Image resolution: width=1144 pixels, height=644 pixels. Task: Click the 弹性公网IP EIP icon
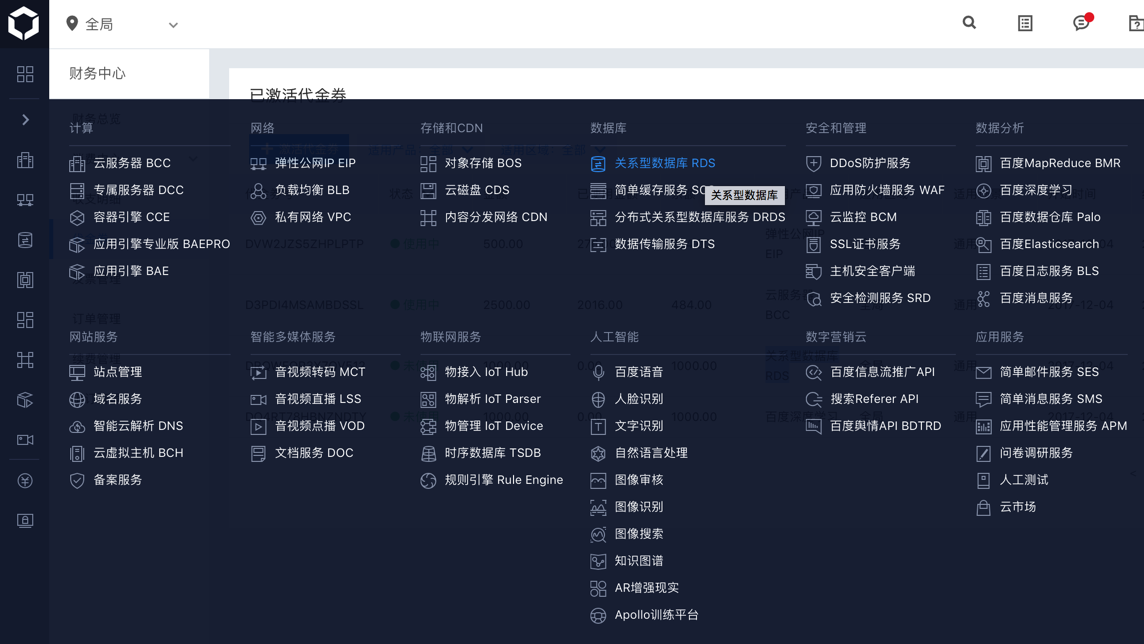258,163
